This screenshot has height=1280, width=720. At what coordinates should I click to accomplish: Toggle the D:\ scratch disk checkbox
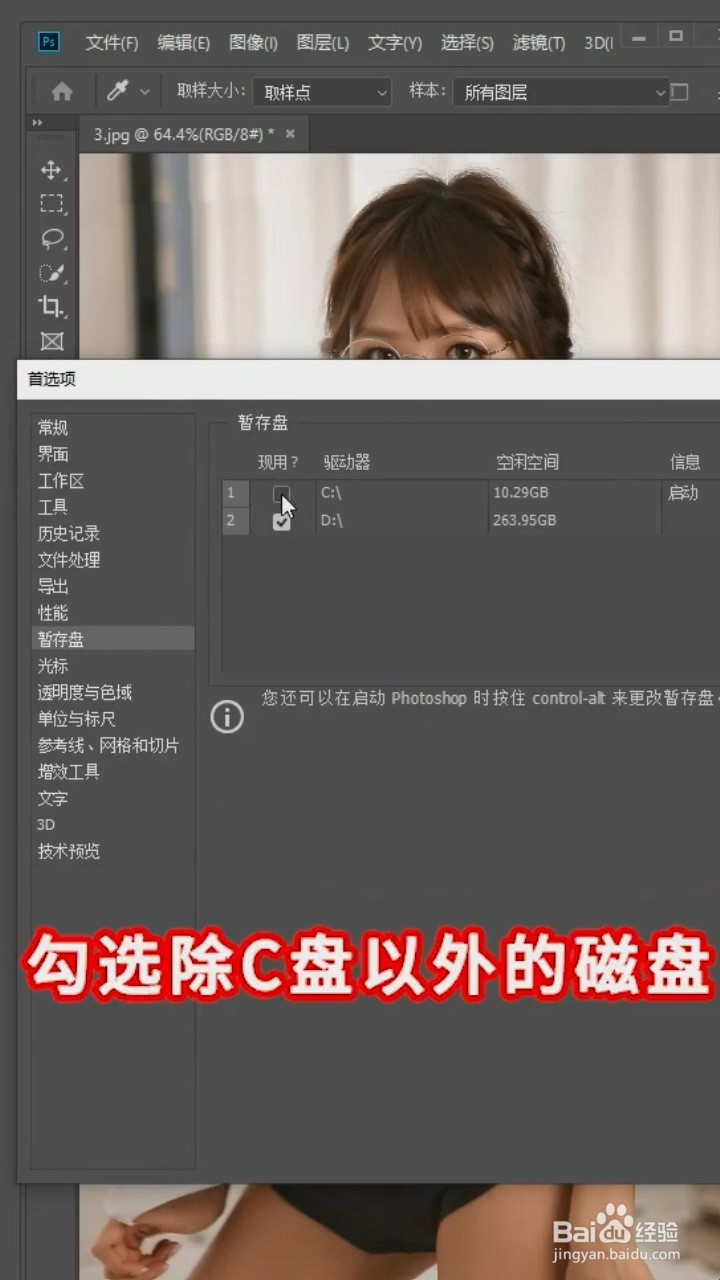281,521
